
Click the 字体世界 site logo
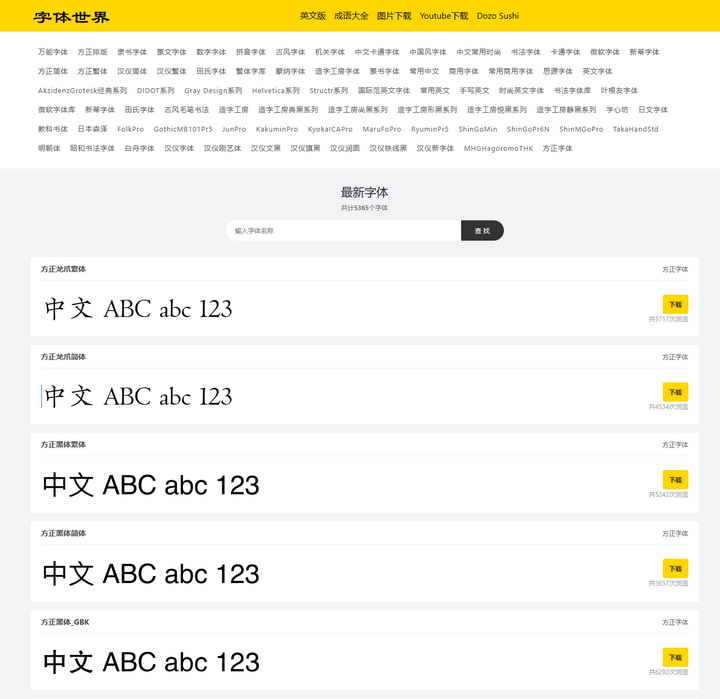(71, 17)
